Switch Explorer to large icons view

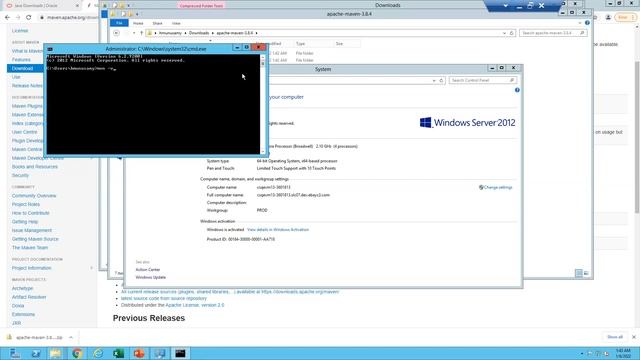click(586, 273)
